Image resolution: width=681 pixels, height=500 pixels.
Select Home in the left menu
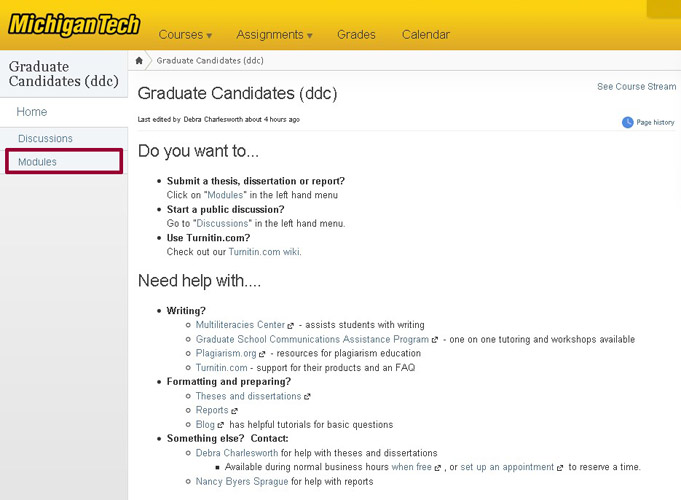pos(32,112)
